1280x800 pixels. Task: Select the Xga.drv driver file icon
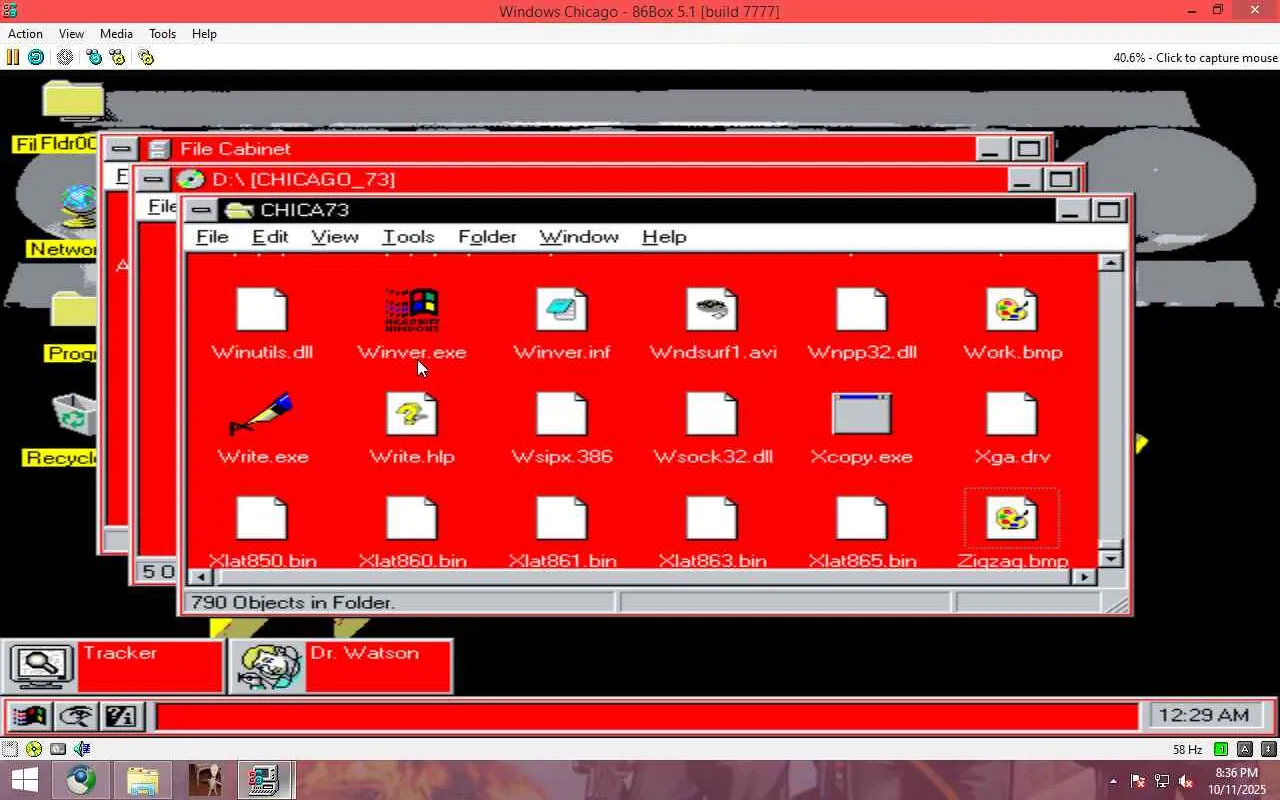(1012, 414)
